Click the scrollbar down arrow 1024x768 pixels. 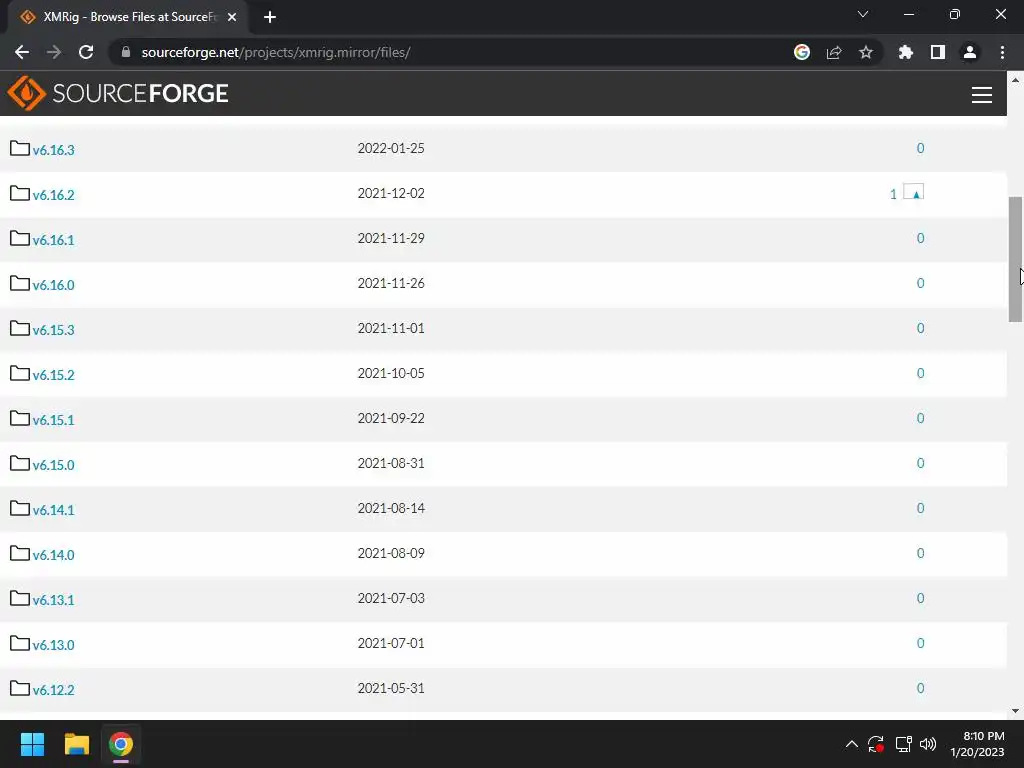click(x=1015, y=711)
